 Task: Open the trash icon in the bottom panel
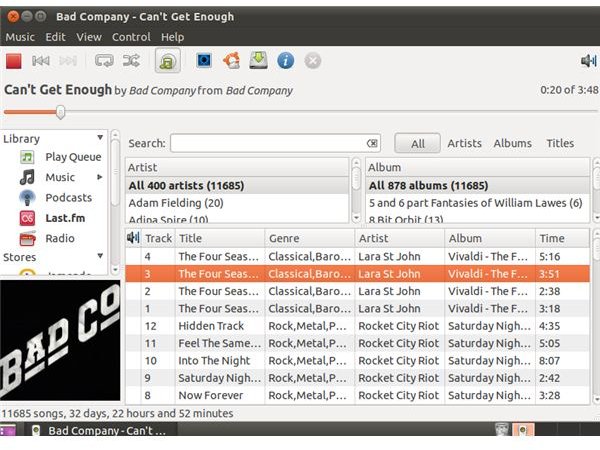tap(502, 430)
